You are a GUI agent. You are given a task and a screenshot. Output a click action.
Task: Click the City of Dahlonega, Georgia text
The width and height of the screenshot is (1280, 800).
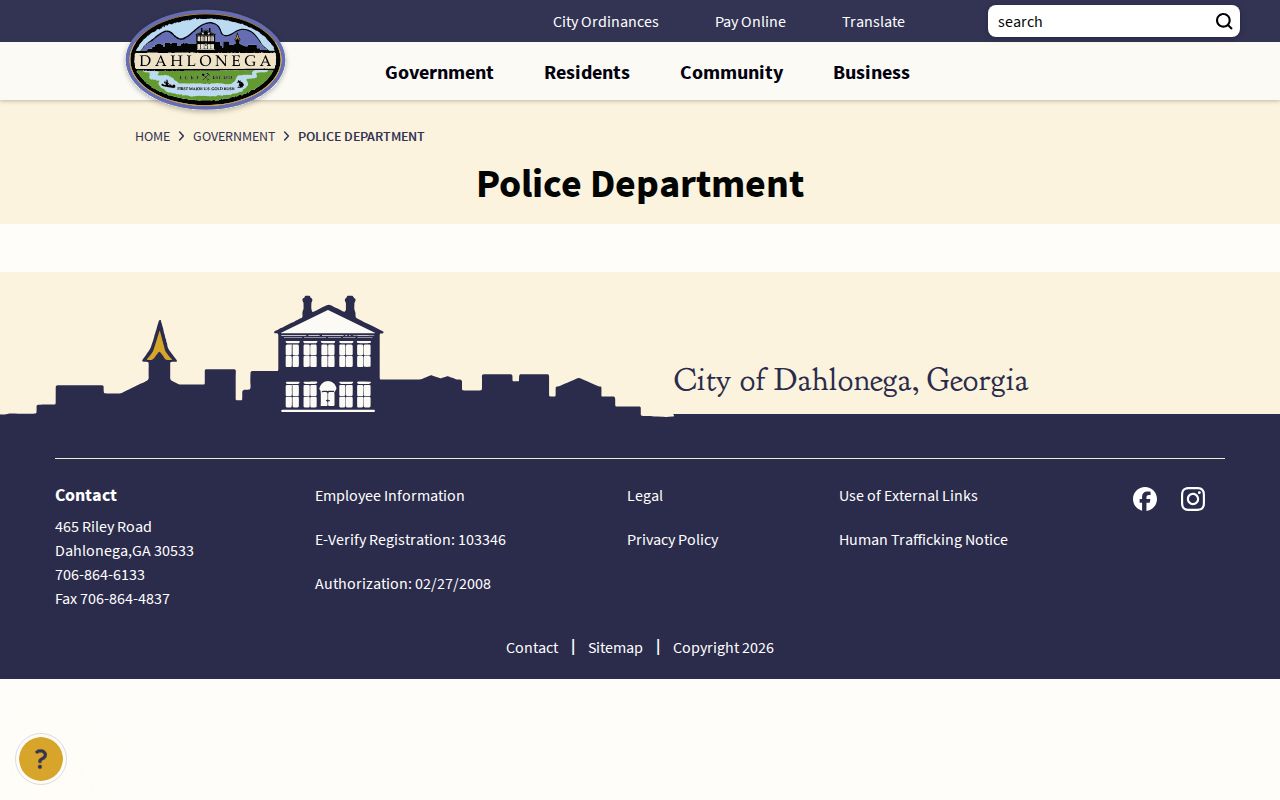[x=851, y=380]
